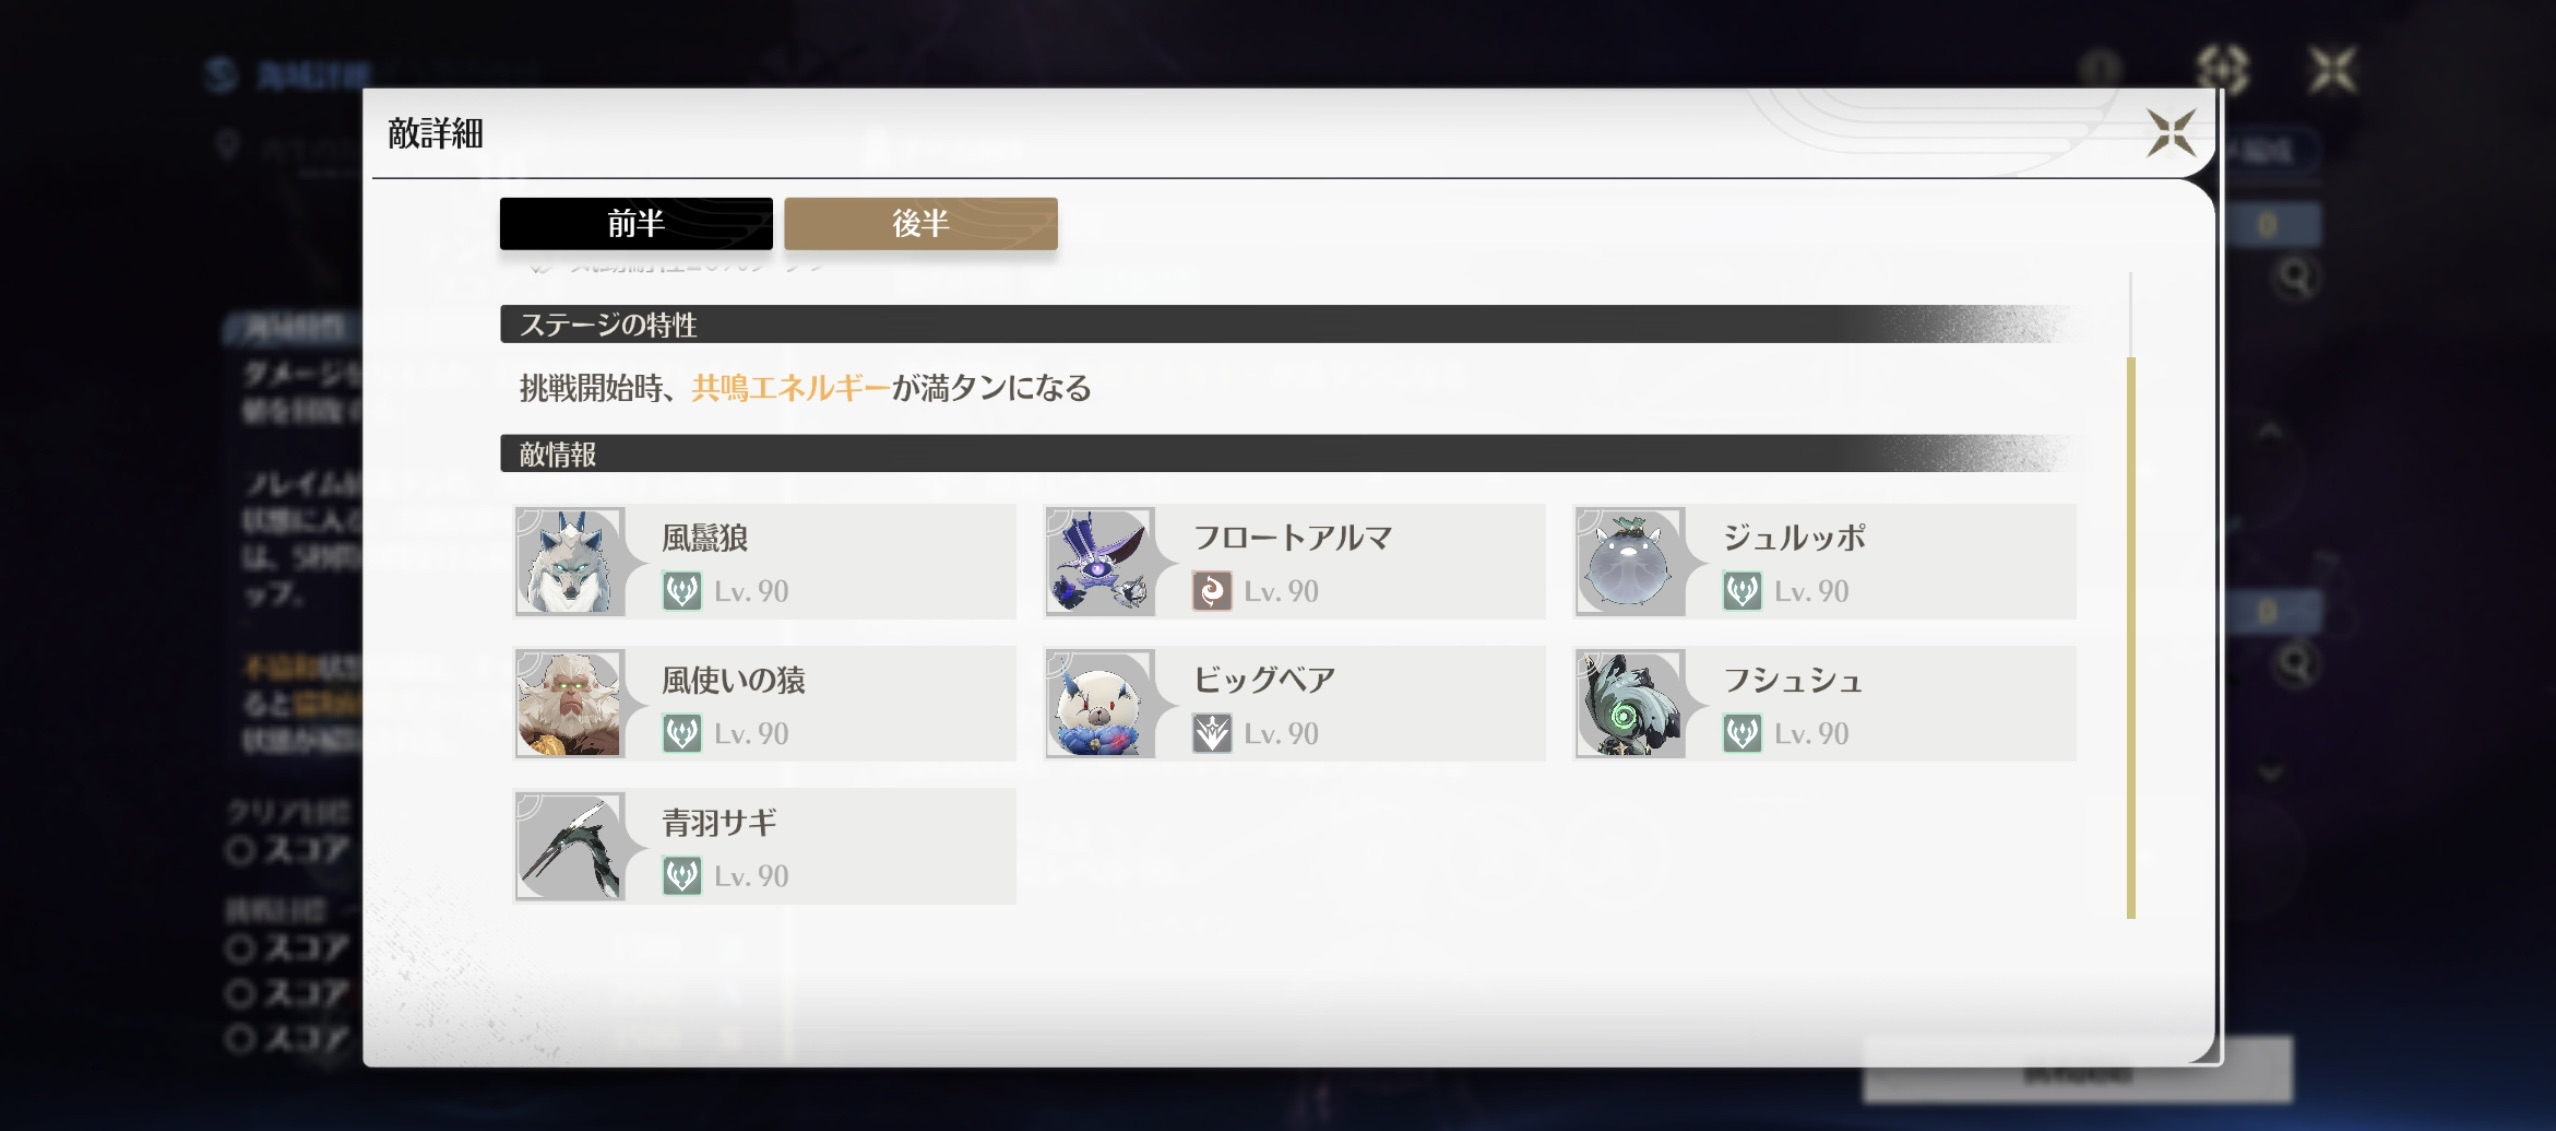
Task: Click the Glacio element icon under ビッグベア
Action: [1212, 733]
